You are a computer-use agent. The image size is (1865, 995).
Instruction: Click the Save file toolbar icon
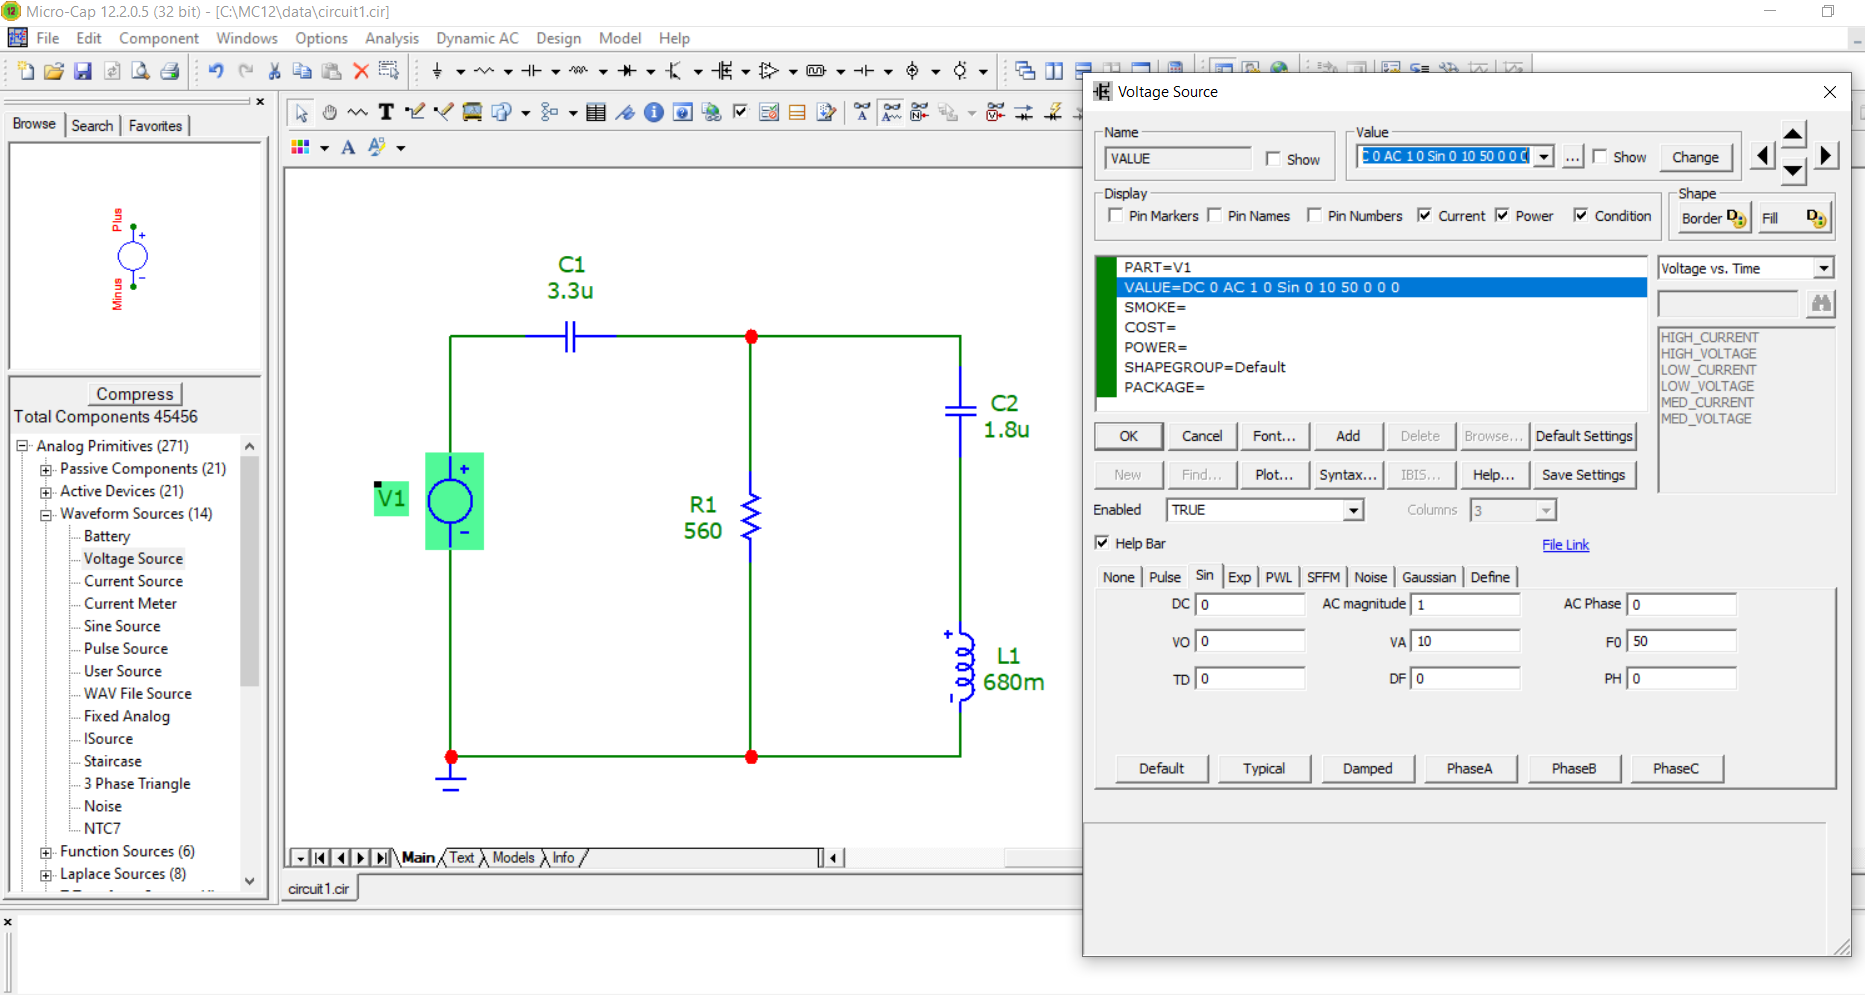point(83,71)
